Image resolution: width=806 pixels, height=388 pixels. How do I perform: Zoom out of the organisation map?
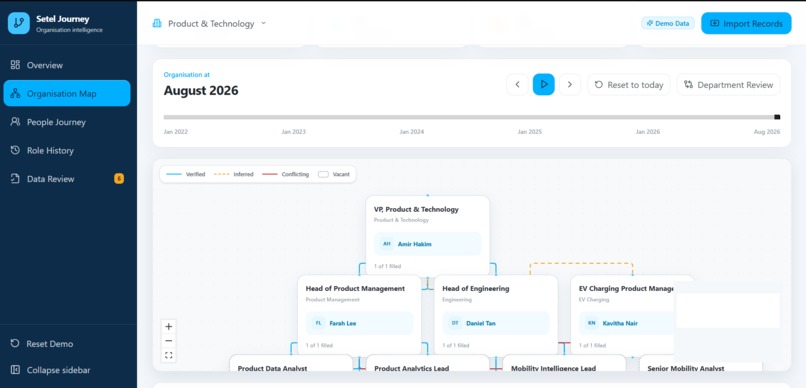[169, 341]
